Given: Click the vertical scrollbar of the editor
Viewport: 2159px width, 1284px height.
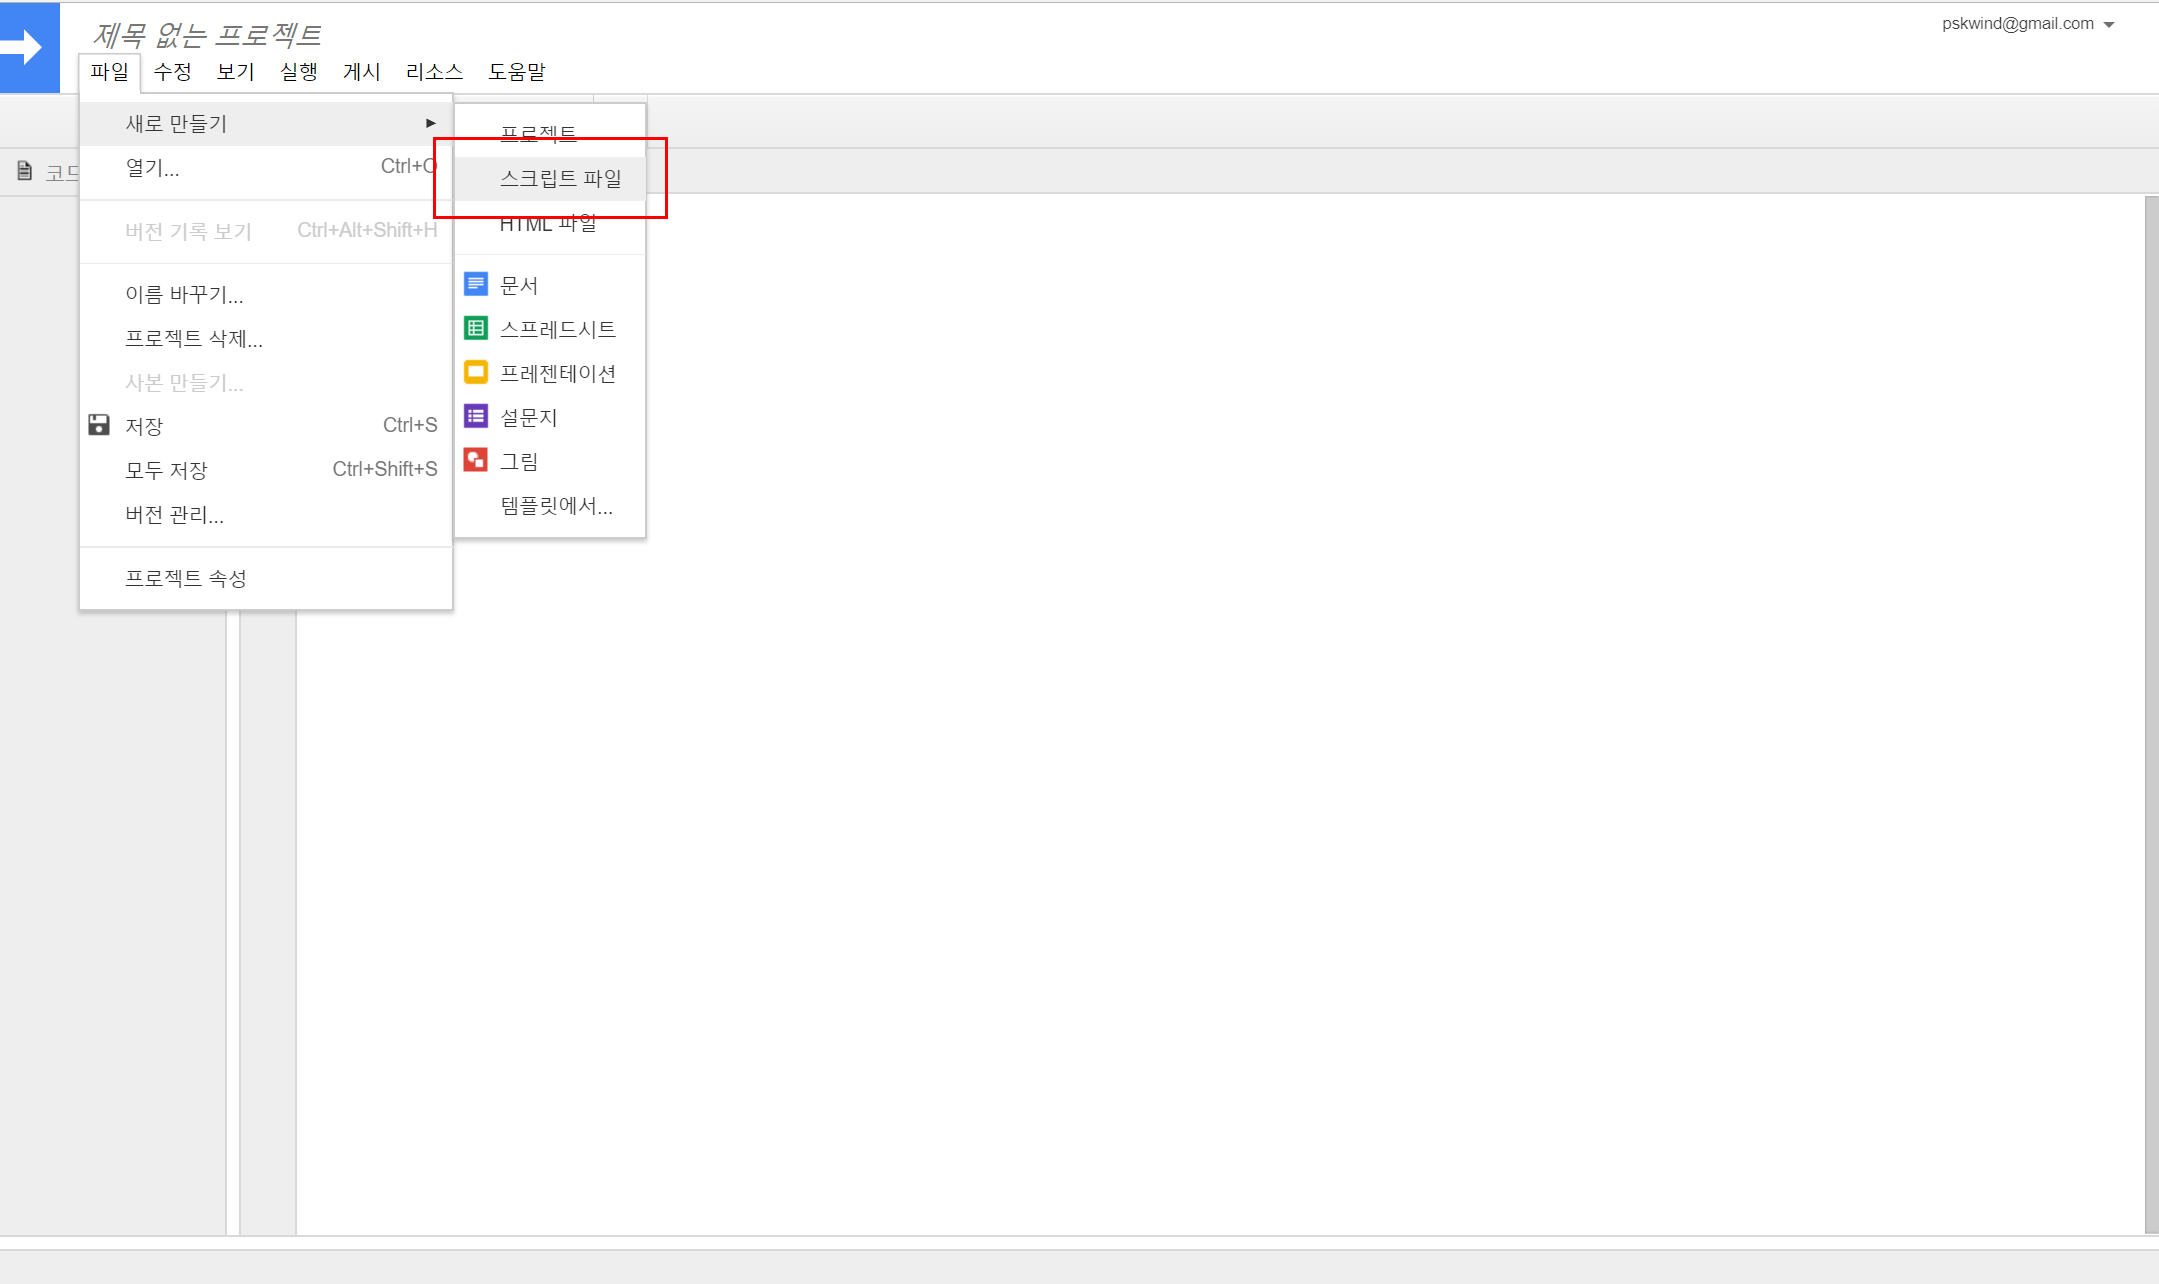Looking at the screenshot, I should click(2151, 715).
